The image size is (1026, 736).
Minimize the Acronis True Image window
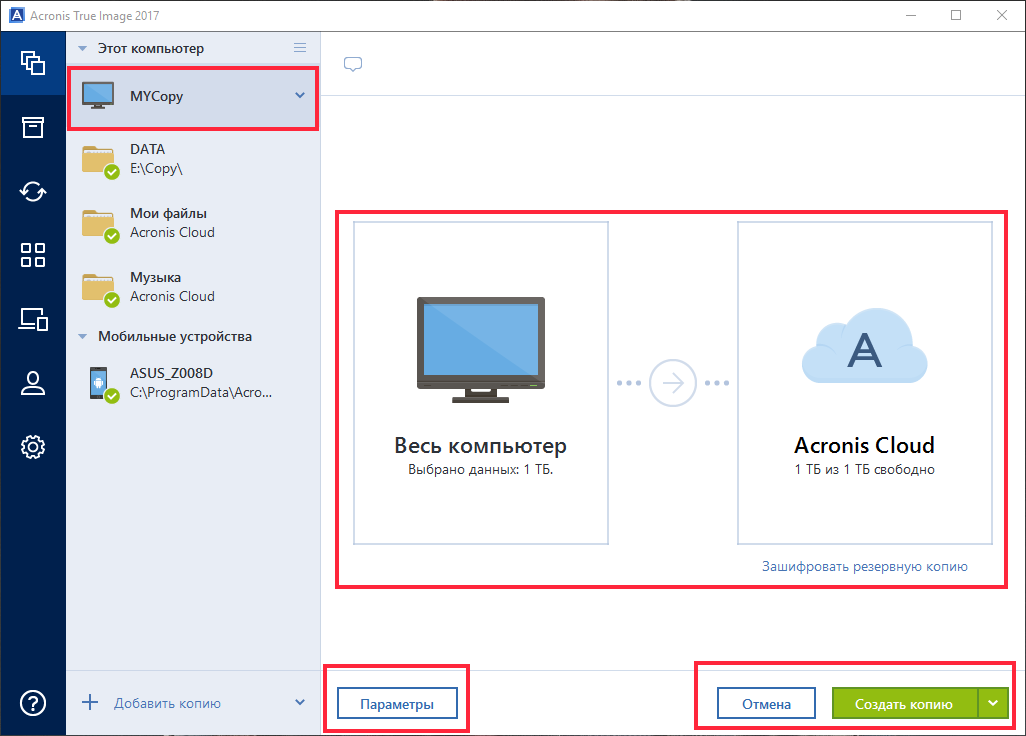(911, 15)
